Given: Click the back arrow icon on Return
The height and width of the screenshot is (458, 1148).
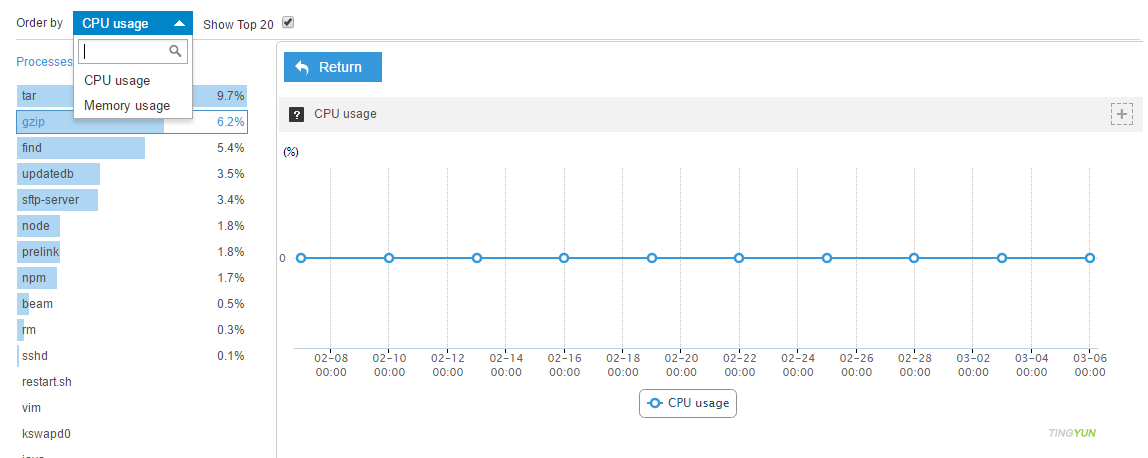Looking at the screenshot, I should (x=302, y=67).
